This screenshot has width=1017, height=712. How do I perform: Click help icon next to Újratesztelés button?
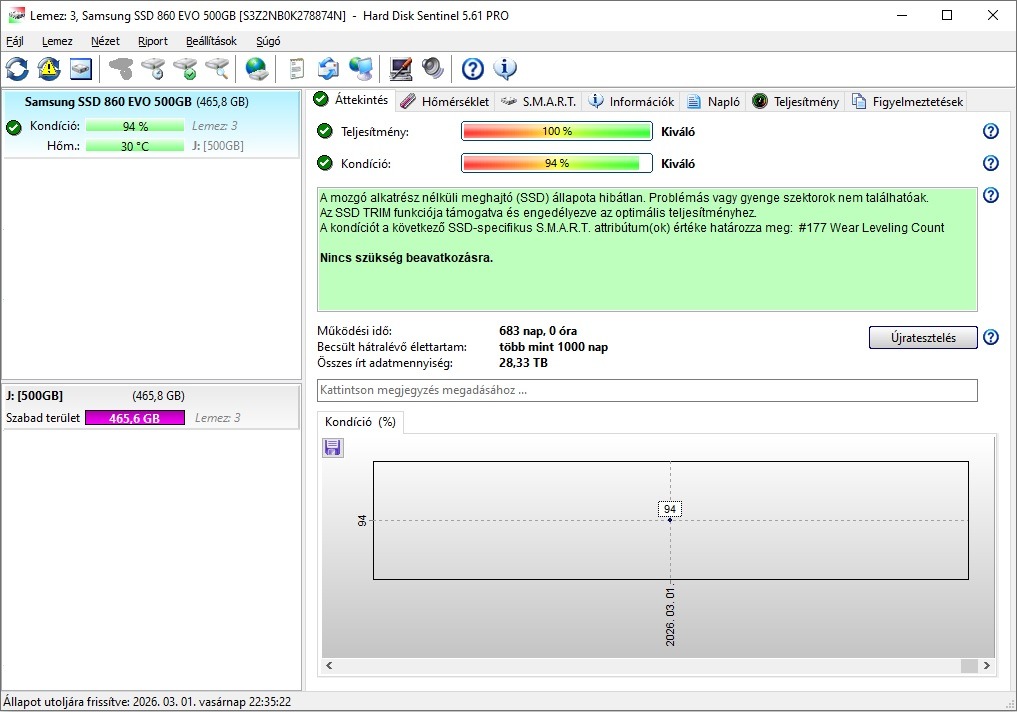[x=990, y=337]
